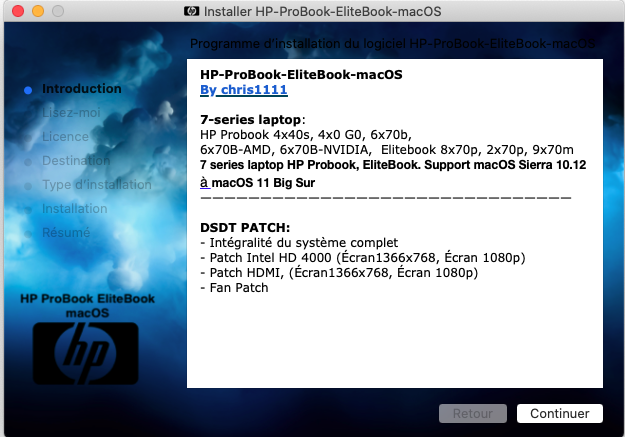This screenshot has height=437, width=625.
Task: Select the Résumé step
Action: pyautogui.click(x=66, y=232)
